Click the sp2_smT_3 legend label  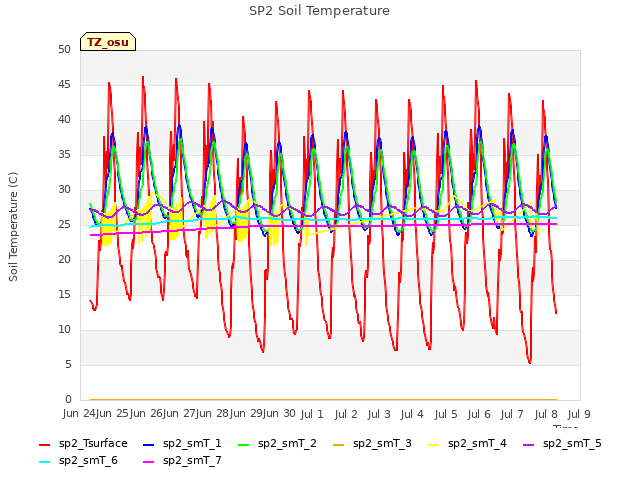tap(382, 444)
